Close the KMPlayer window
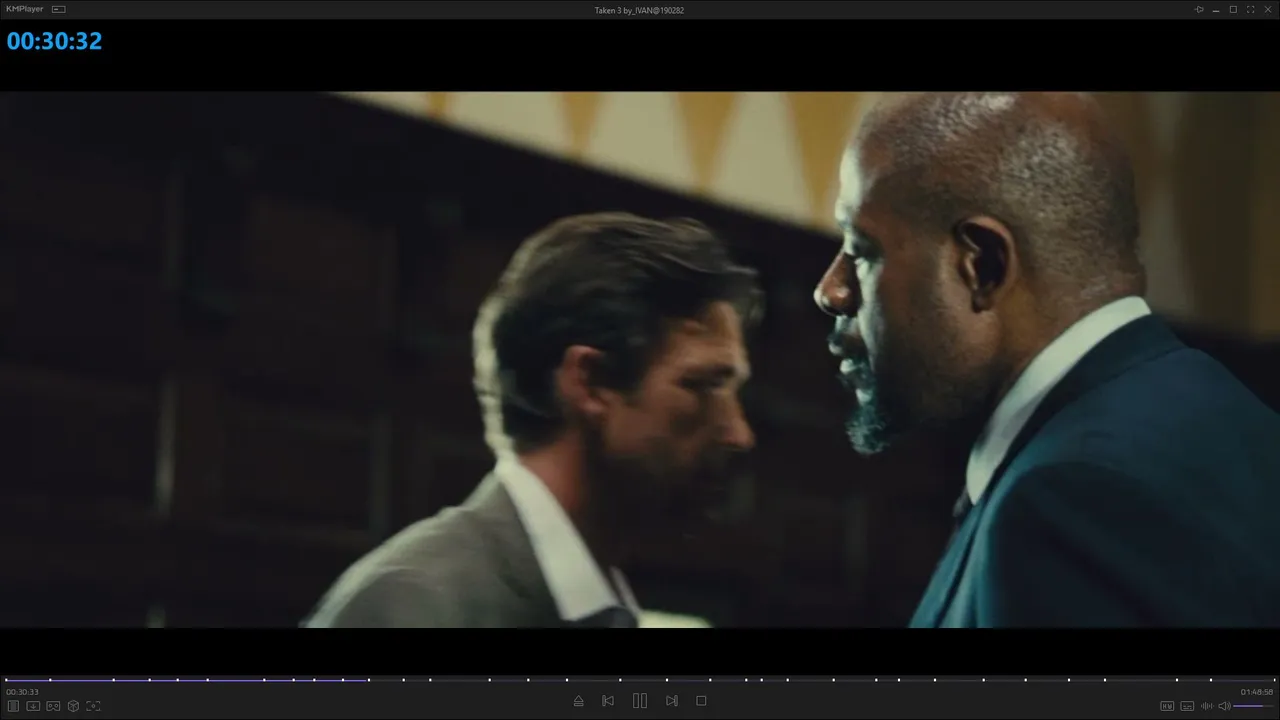The height and width of the screenshot is (720, 1280). point(1268,9)
